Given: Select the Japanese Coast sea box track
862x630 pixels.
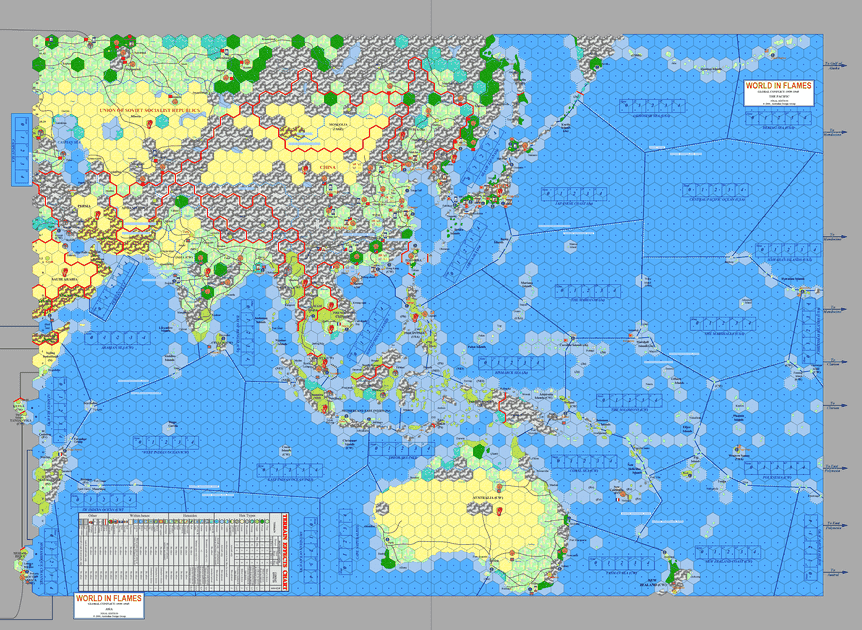Looking at the screenshot, I should coord(574,194).
